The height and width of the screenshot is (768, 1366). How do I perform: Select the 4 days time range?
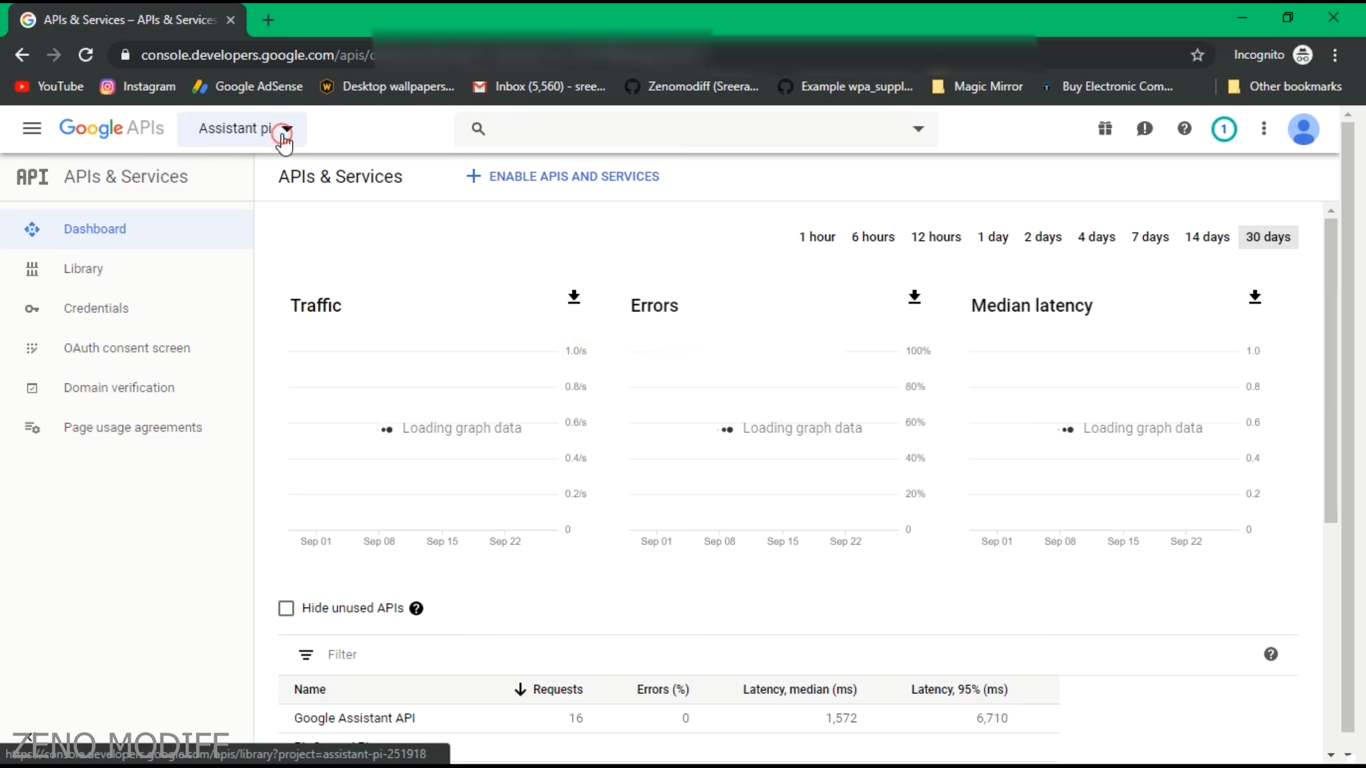pyautogui.click(x=1096, y=237)
